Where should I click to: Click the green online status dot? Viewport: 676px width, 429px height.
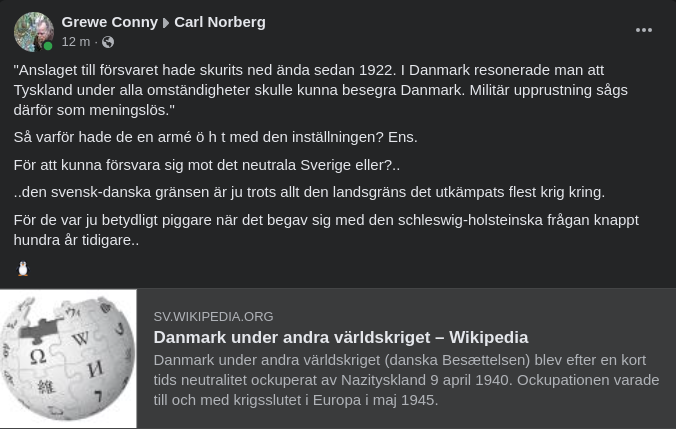48,46
